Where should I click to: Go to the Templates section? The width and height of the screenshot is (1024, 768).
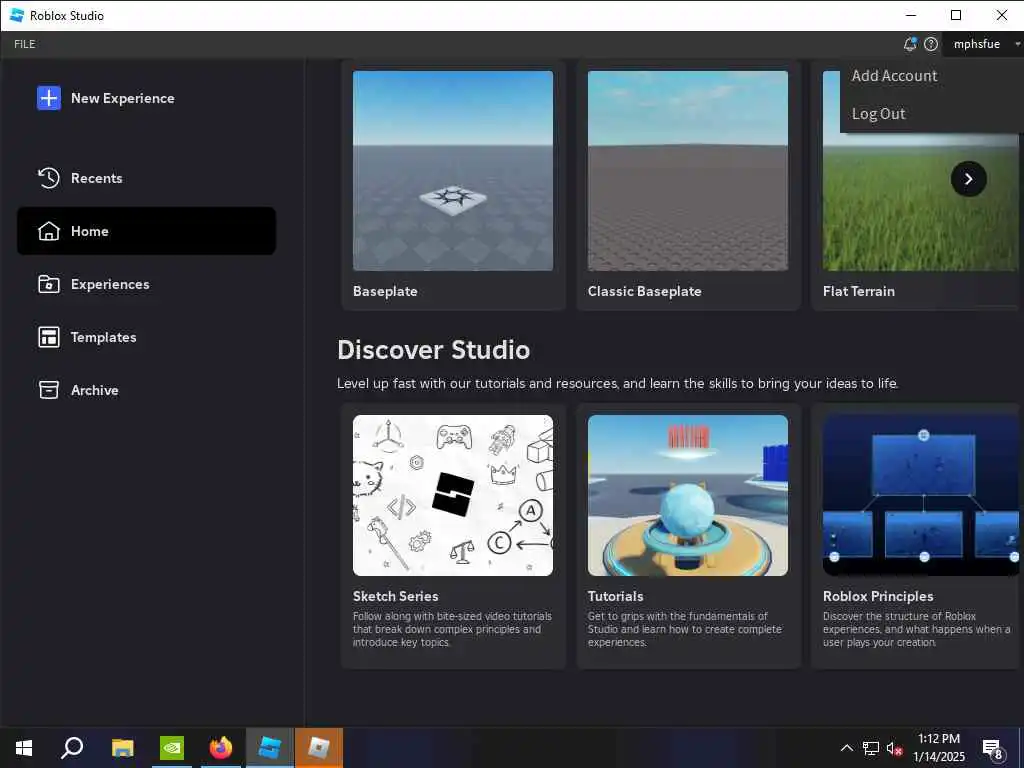[x=146, y=337]
